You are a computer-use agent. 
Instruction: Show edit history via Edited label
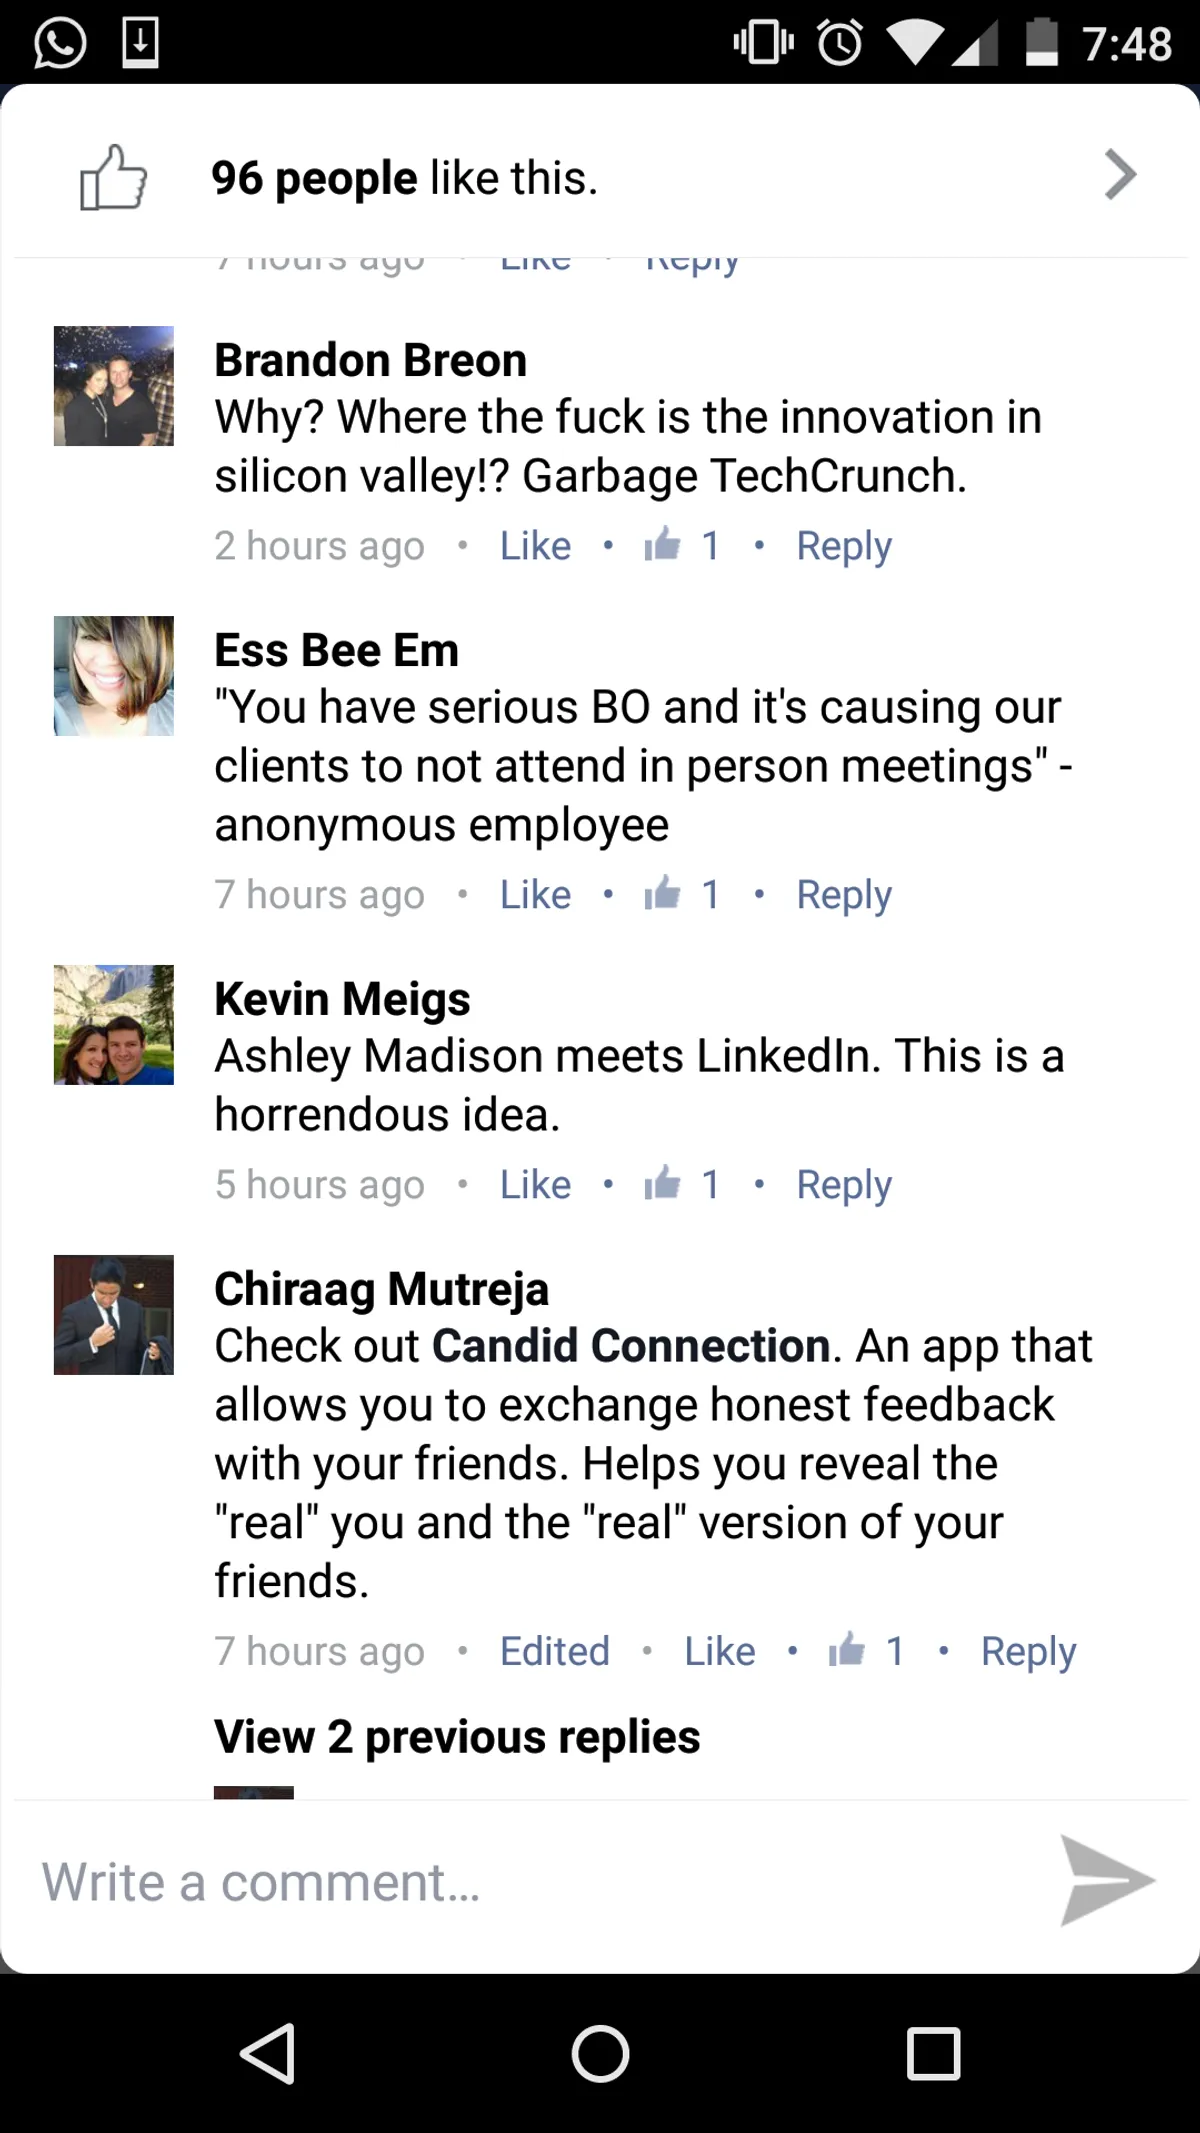click(554, 1651)
